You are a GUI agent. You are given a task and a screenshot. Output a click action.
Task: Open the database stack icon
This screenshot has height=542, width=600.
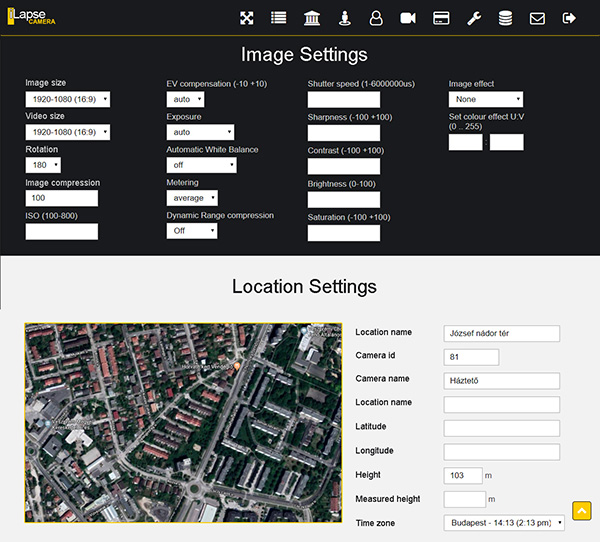coord(505,18)
